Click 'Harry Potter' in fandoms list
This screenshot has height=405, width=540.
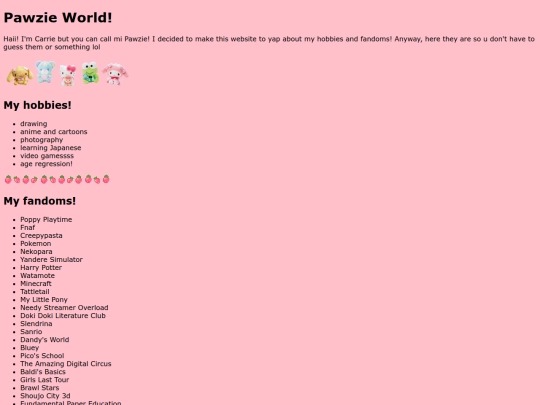coord(41,268)
